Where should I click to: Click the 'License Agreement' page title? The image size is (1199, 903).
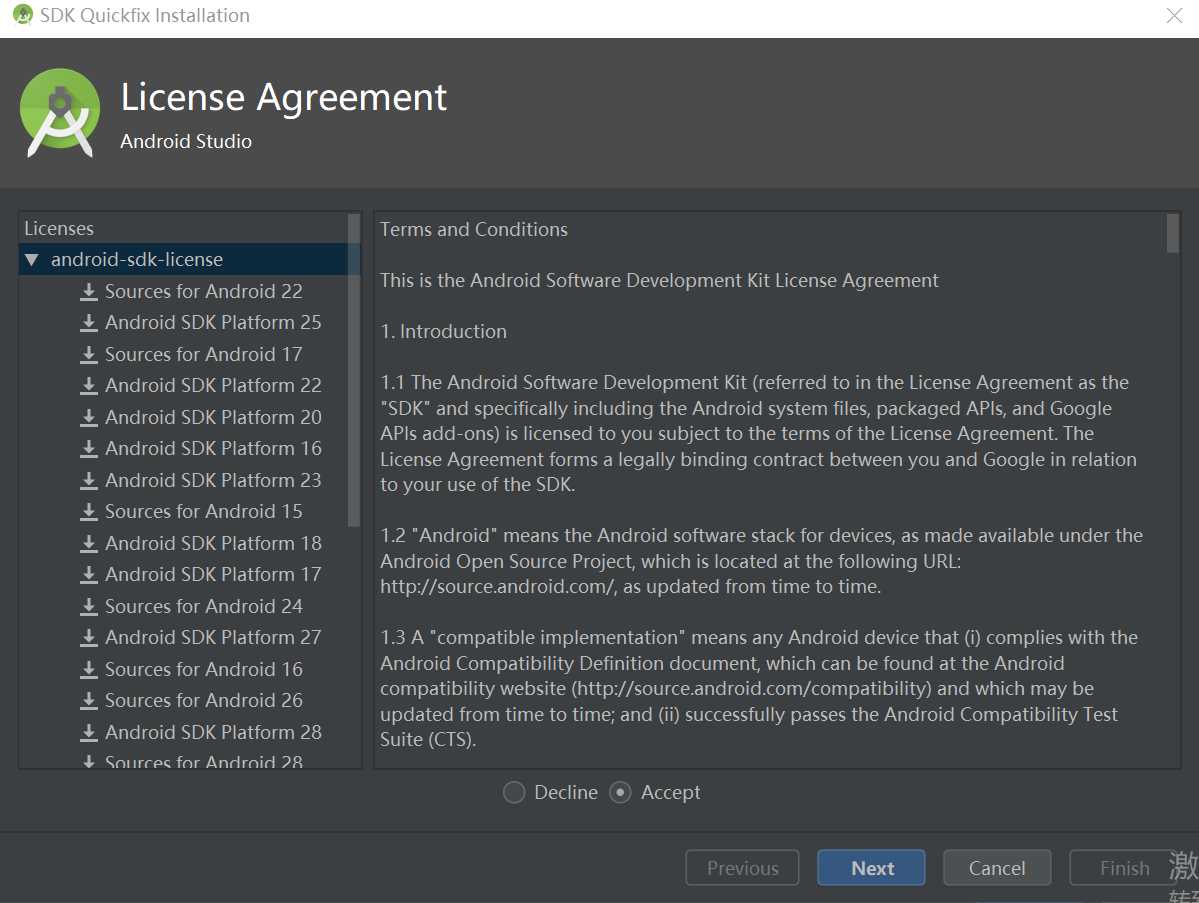284,98
